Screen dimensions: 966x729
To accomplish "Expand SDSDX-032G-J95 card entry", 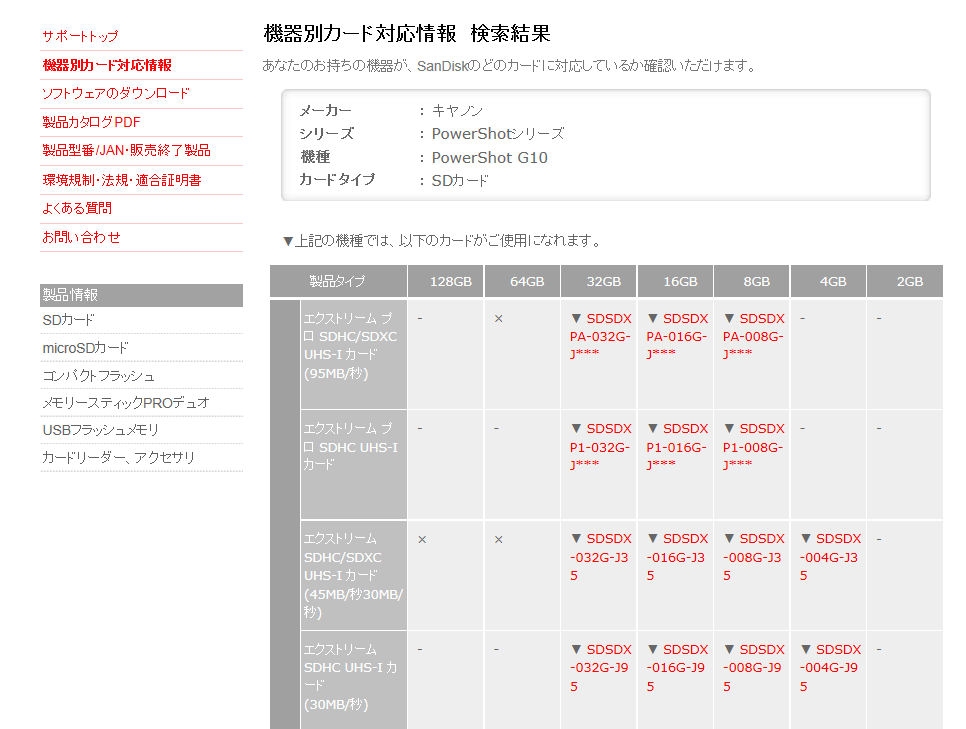I will tap(601, 668).
